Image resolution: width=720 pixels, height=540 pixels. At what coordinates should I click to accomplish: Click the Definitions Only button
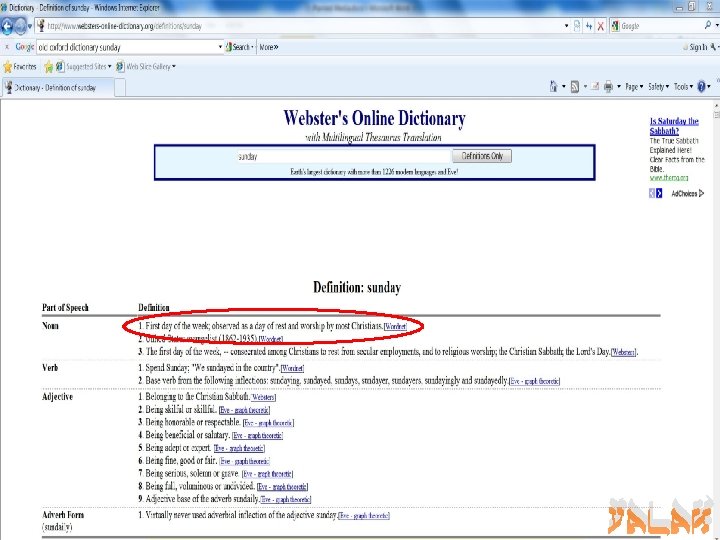pyautogui.click(x=482, y=156)
